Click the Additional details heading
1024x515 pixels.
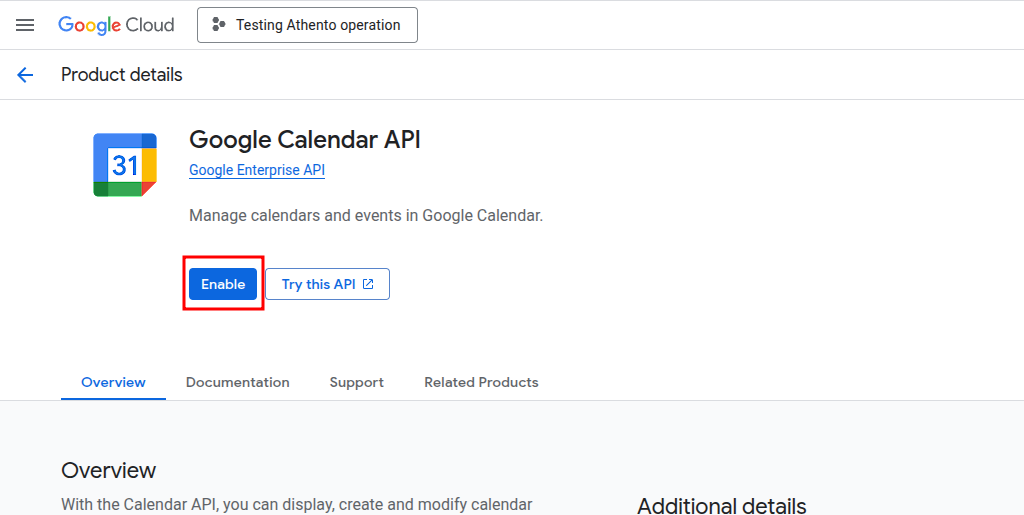721,505
